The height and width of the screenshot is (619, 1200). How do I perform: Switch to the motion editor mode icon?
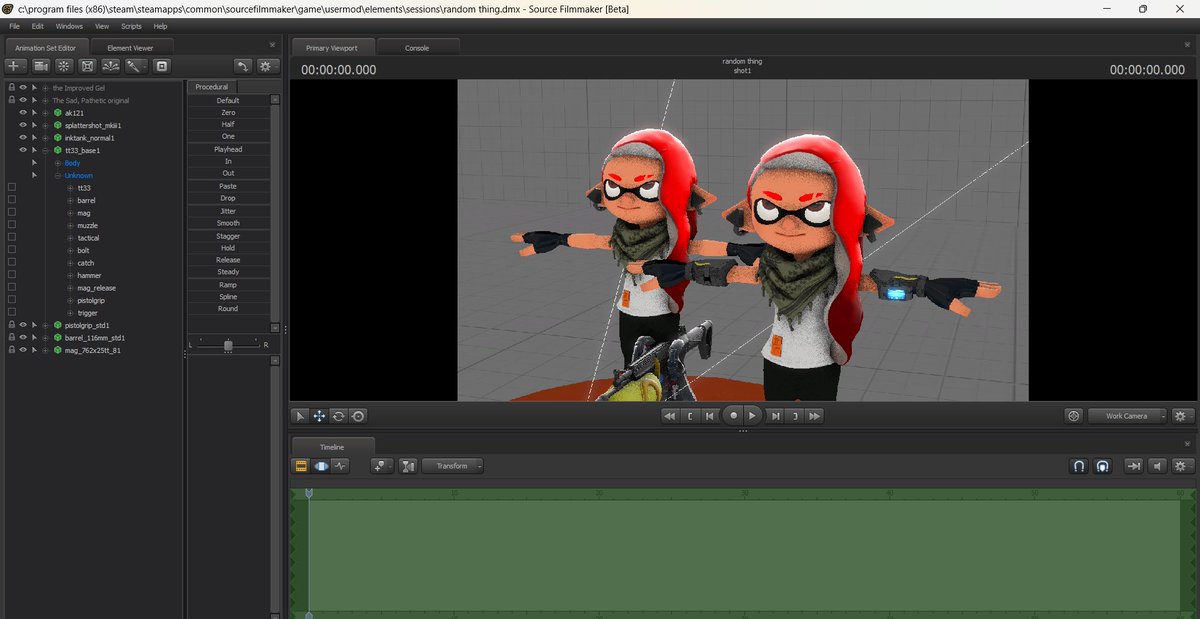click(321, 466)
